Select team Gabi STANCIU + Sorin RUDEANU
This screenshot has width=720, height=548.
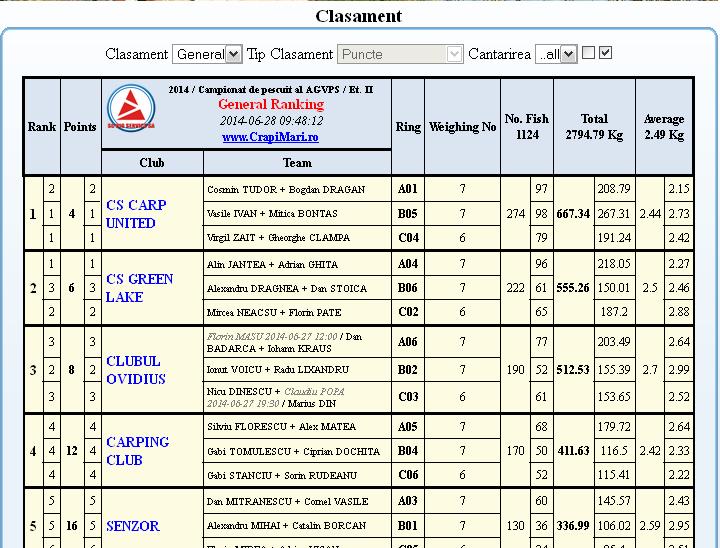point(282,475)
